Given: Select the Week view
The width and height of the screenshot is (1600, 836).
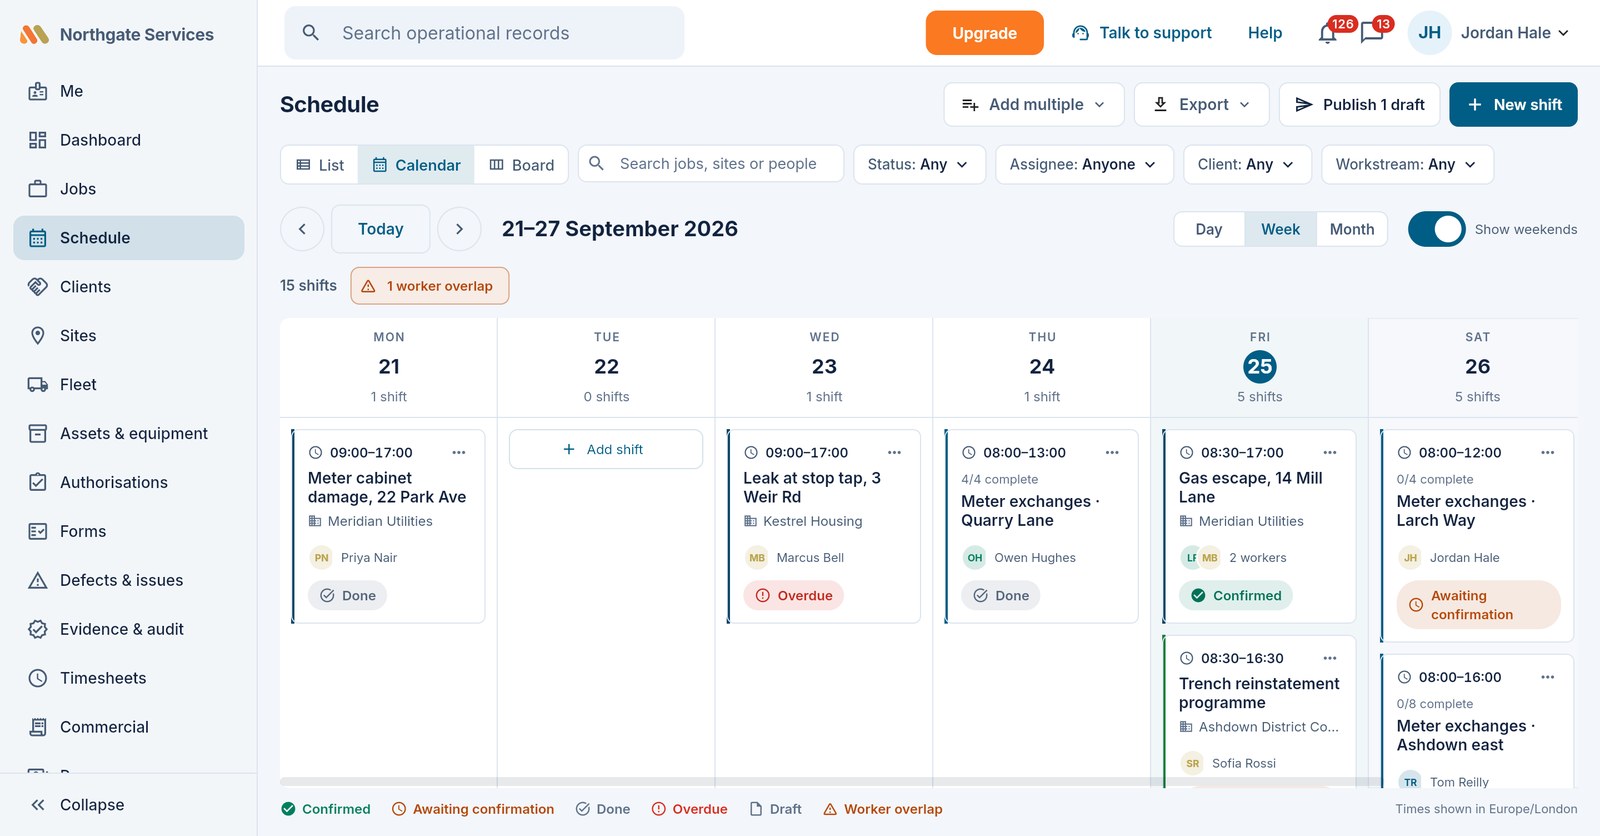Looking at the screenshot, I should point(1280,229).
